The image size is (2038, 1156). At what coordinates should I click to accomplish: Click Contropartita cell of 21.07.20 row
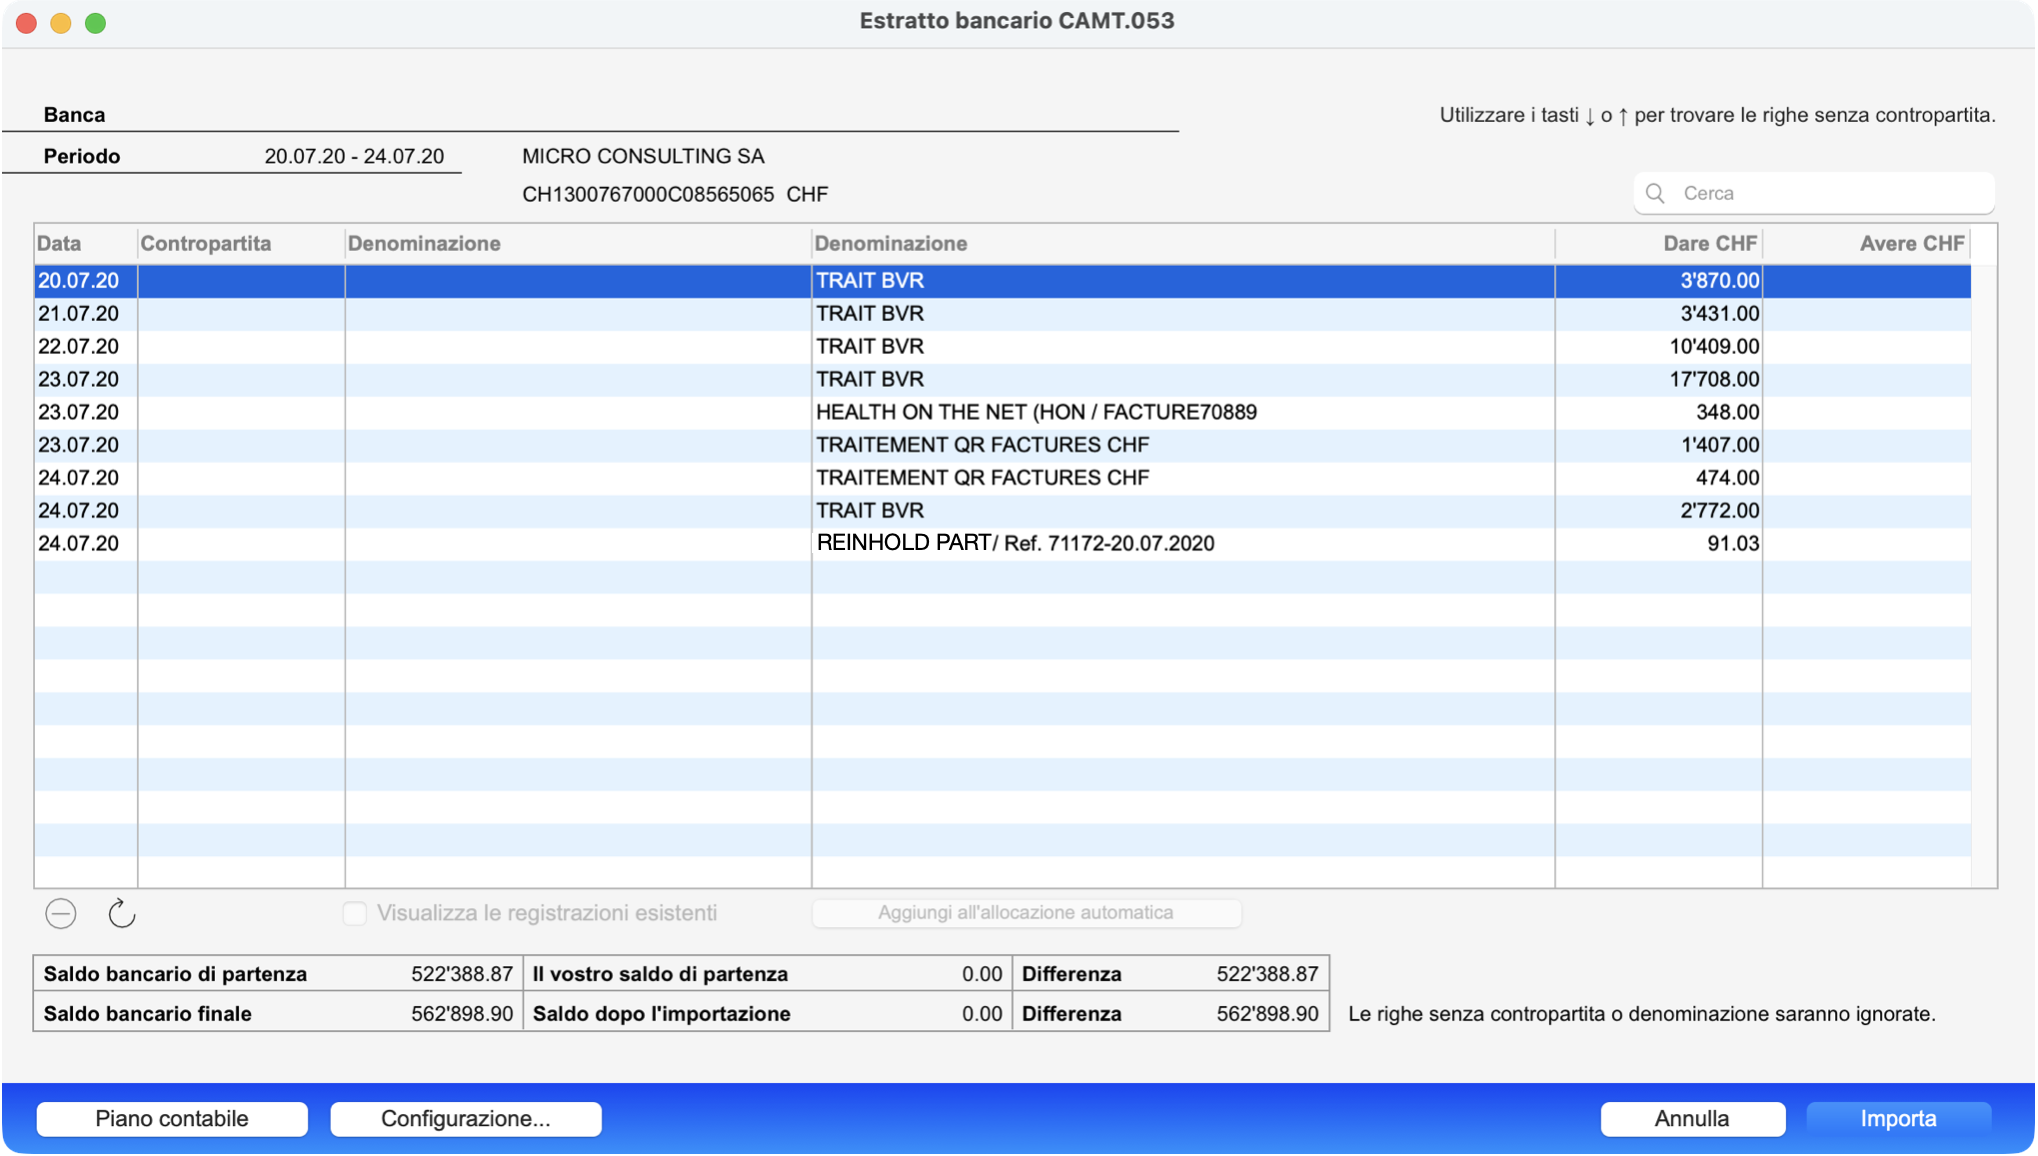(x=240, y=314)
